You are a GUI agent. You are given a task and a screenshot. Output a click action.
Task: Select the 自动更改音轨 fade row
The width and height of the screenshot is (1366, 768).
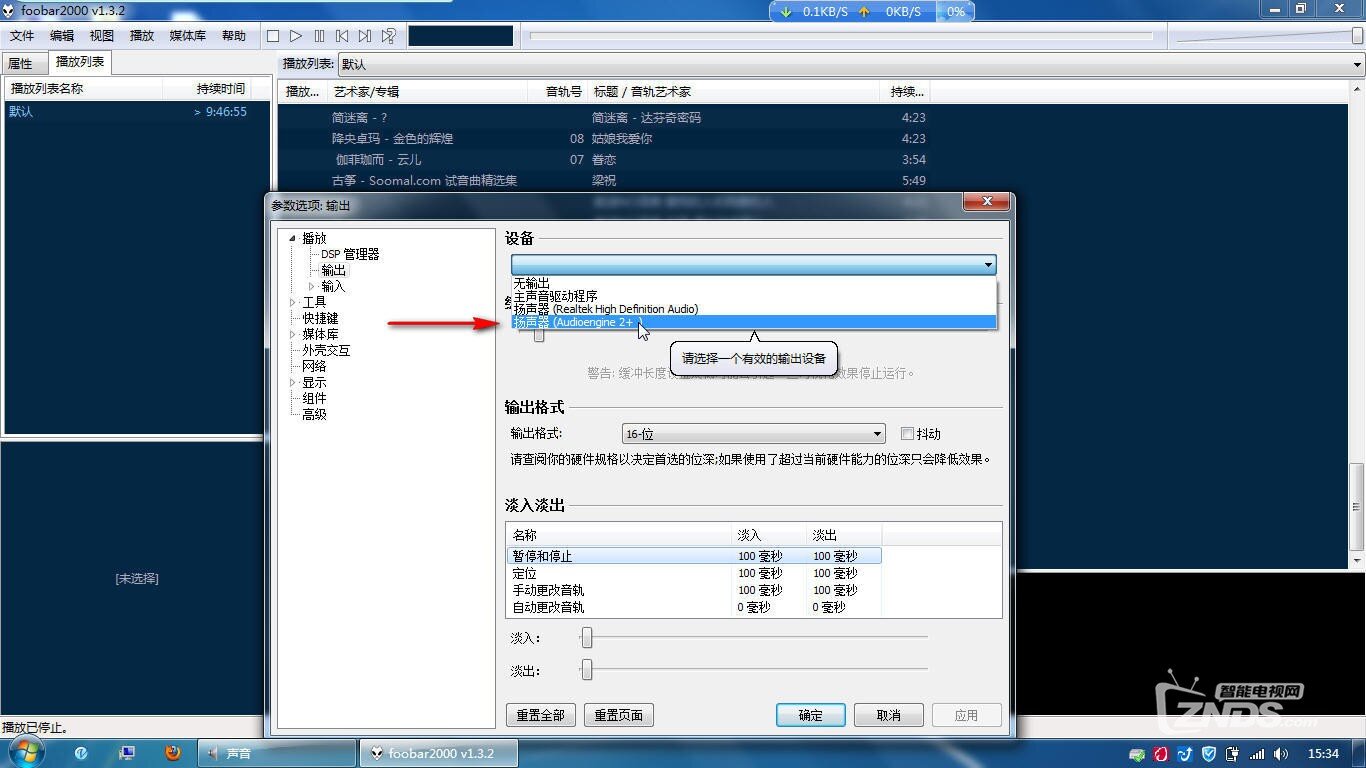[694, 607]
